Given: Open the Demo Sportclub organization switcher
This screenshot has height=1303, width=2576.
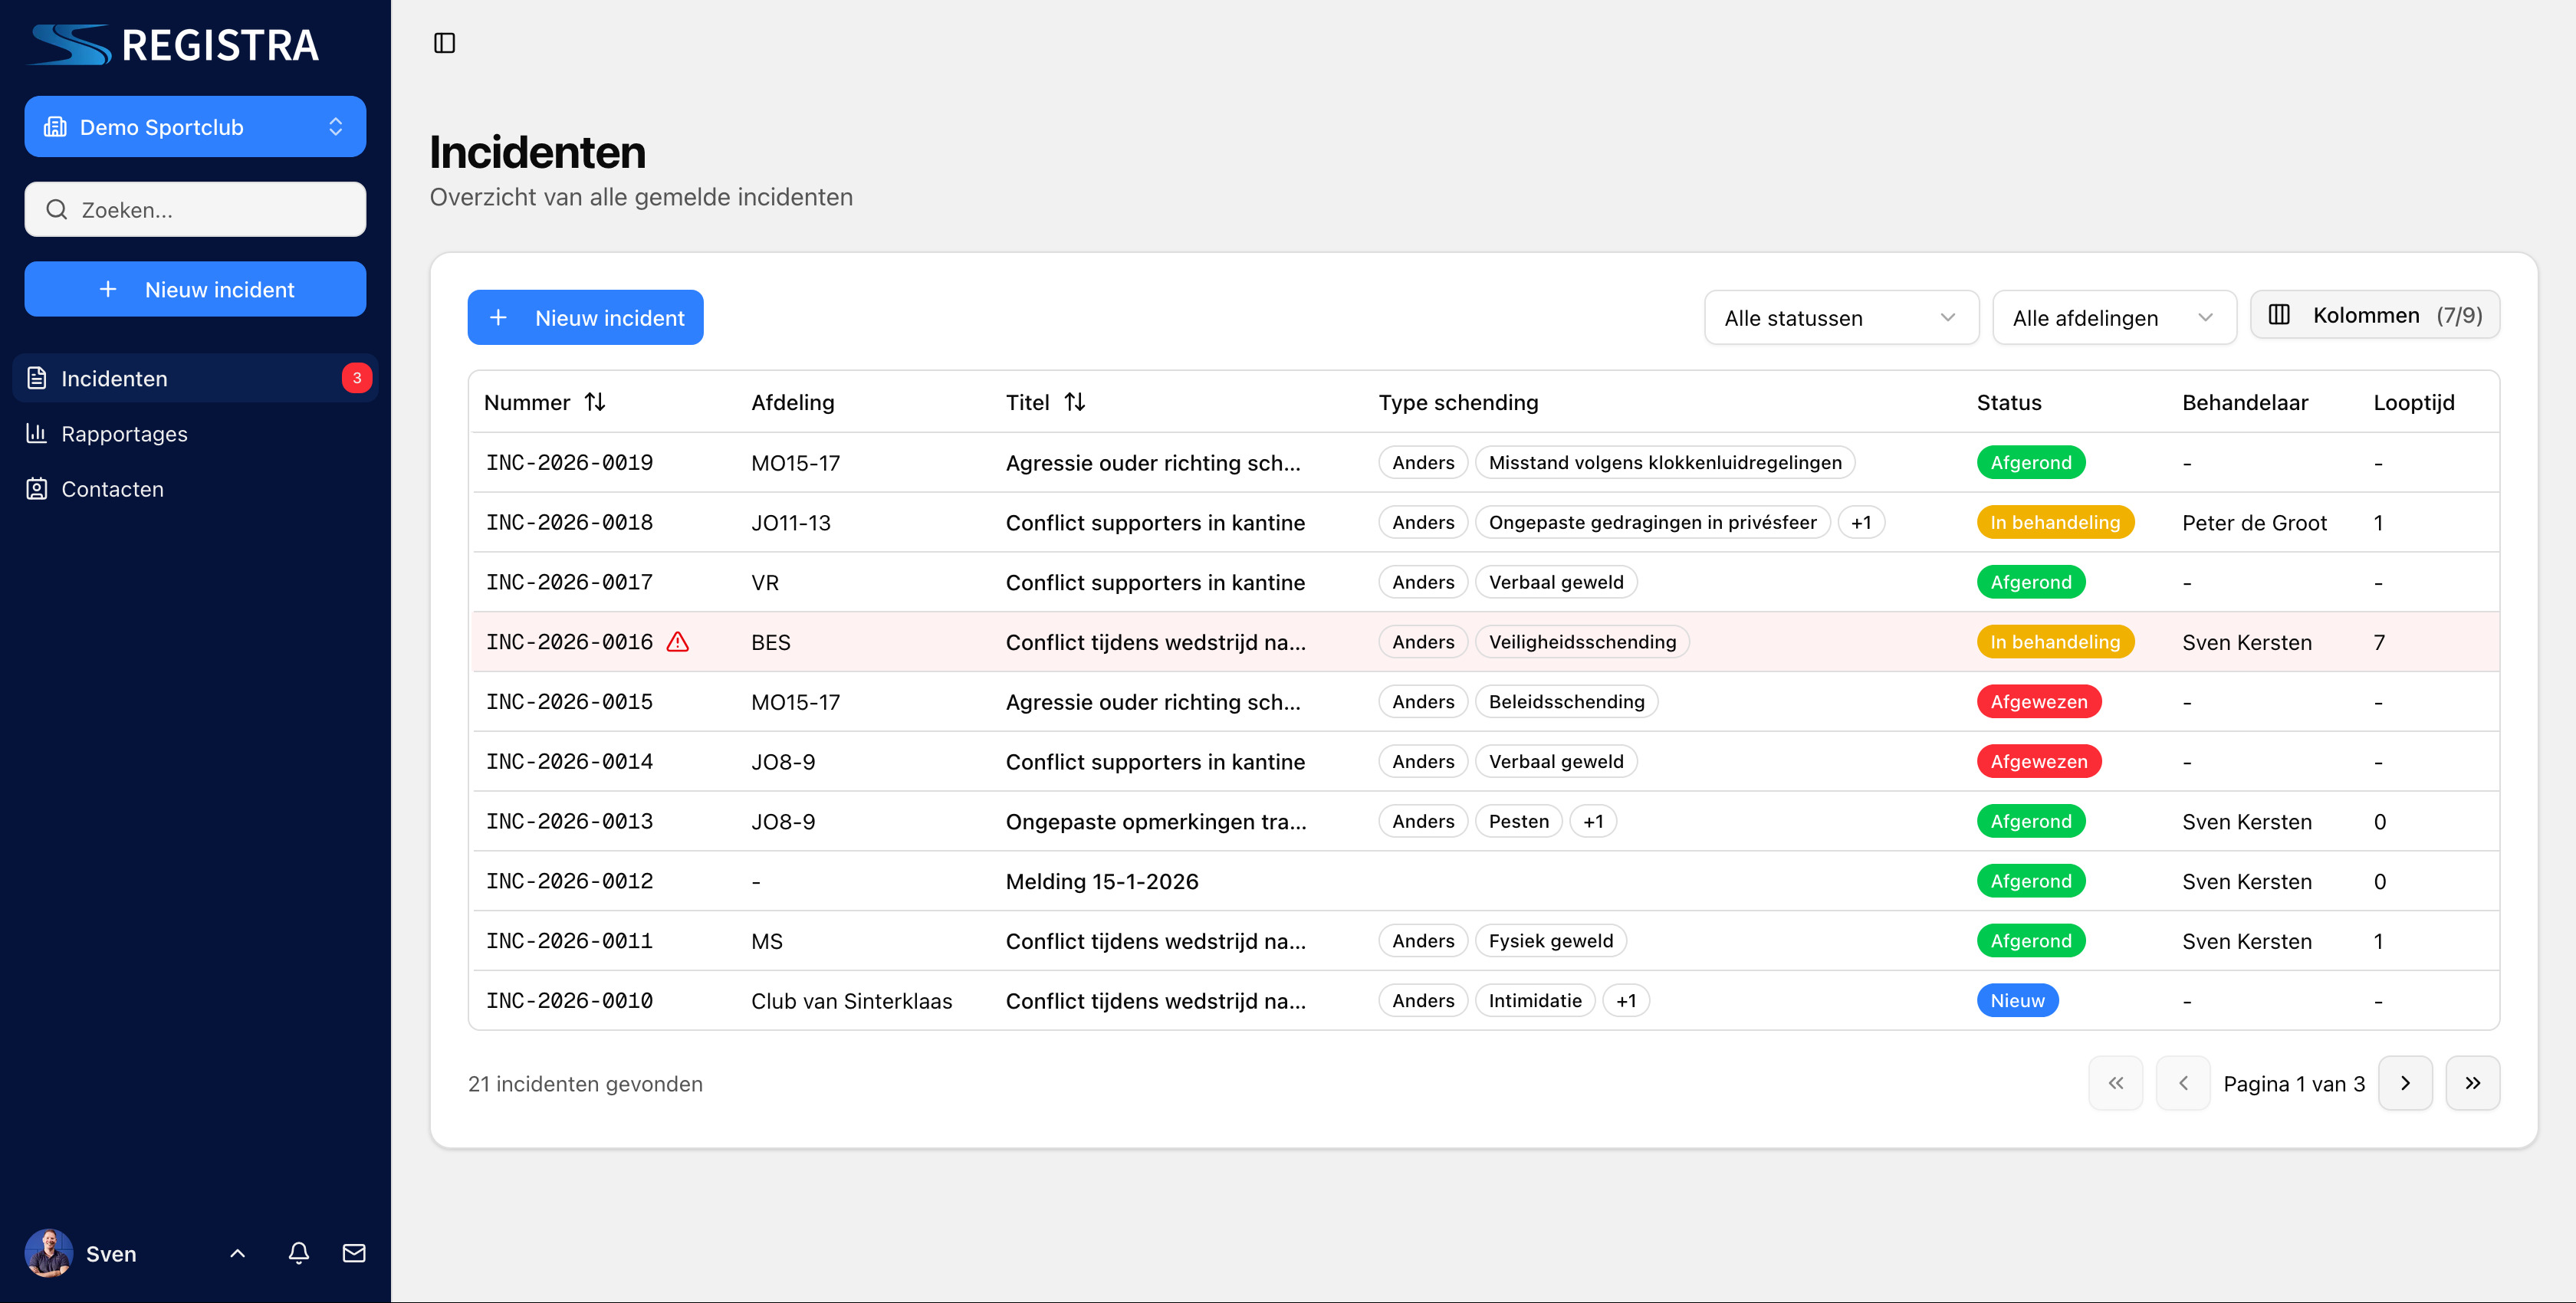Looking at the screenshot, I should click(195, 126).
